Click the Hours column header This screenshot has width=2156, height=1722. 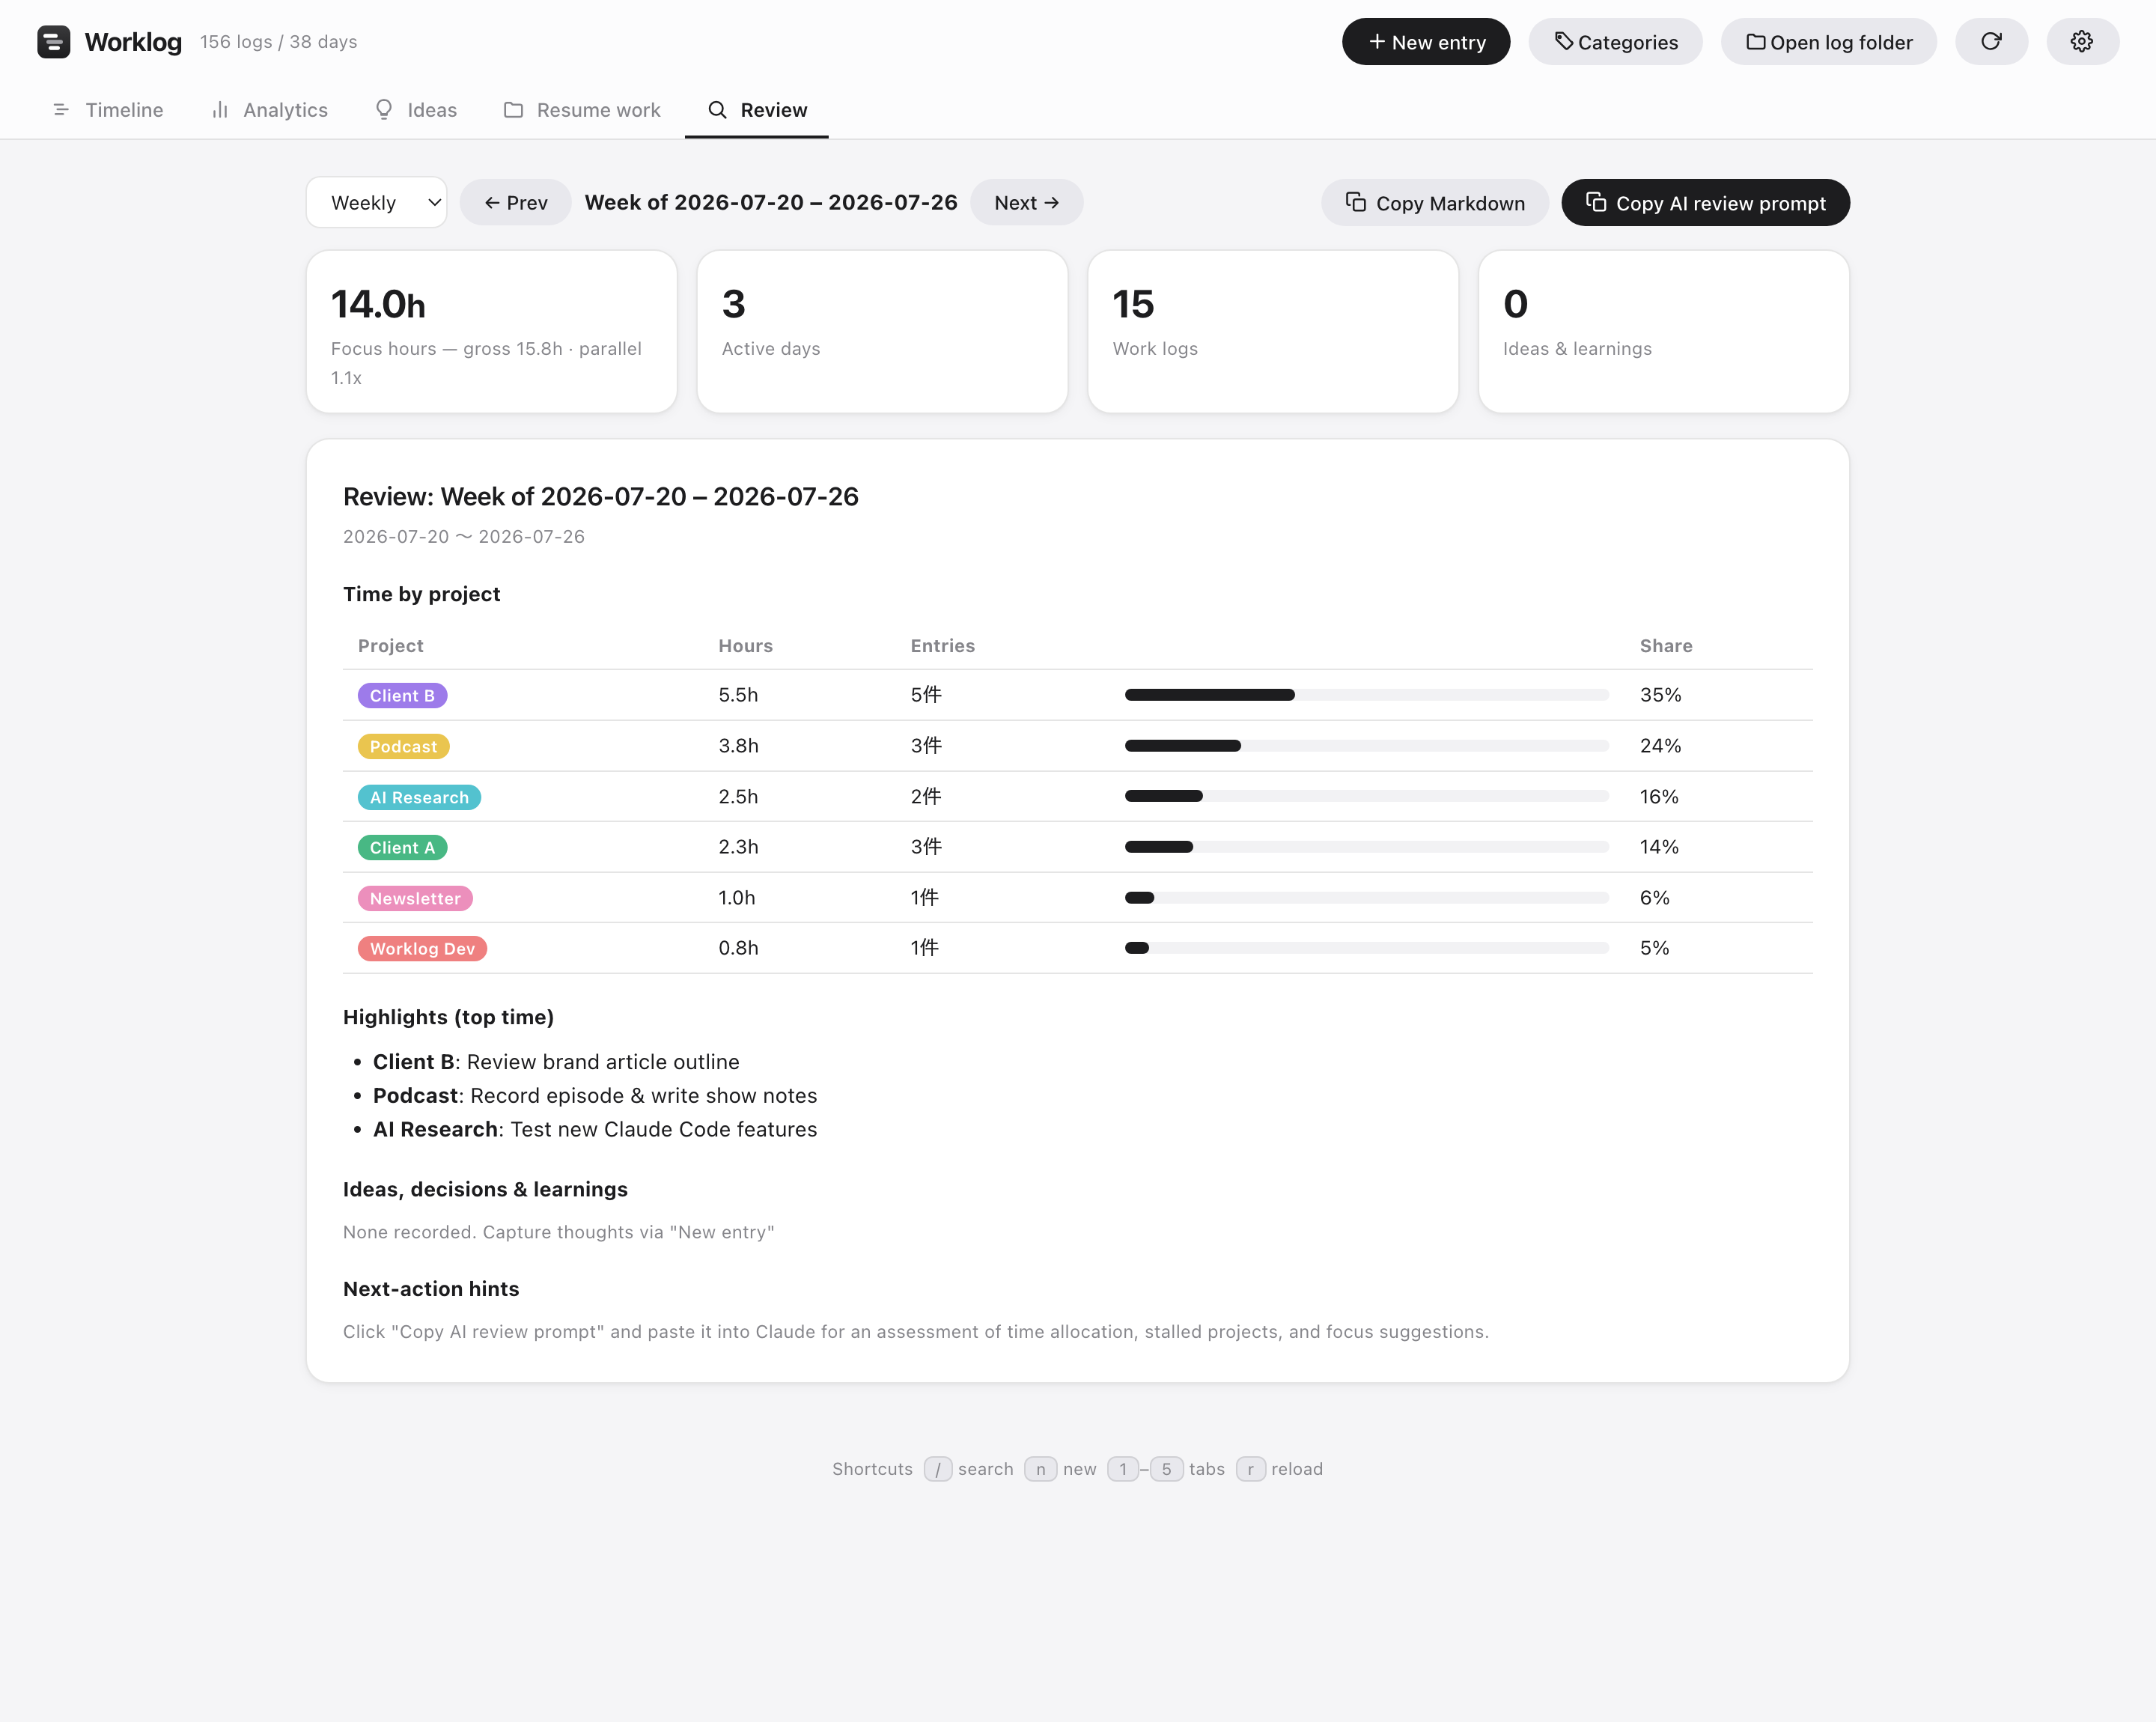[x=745, y=646]
